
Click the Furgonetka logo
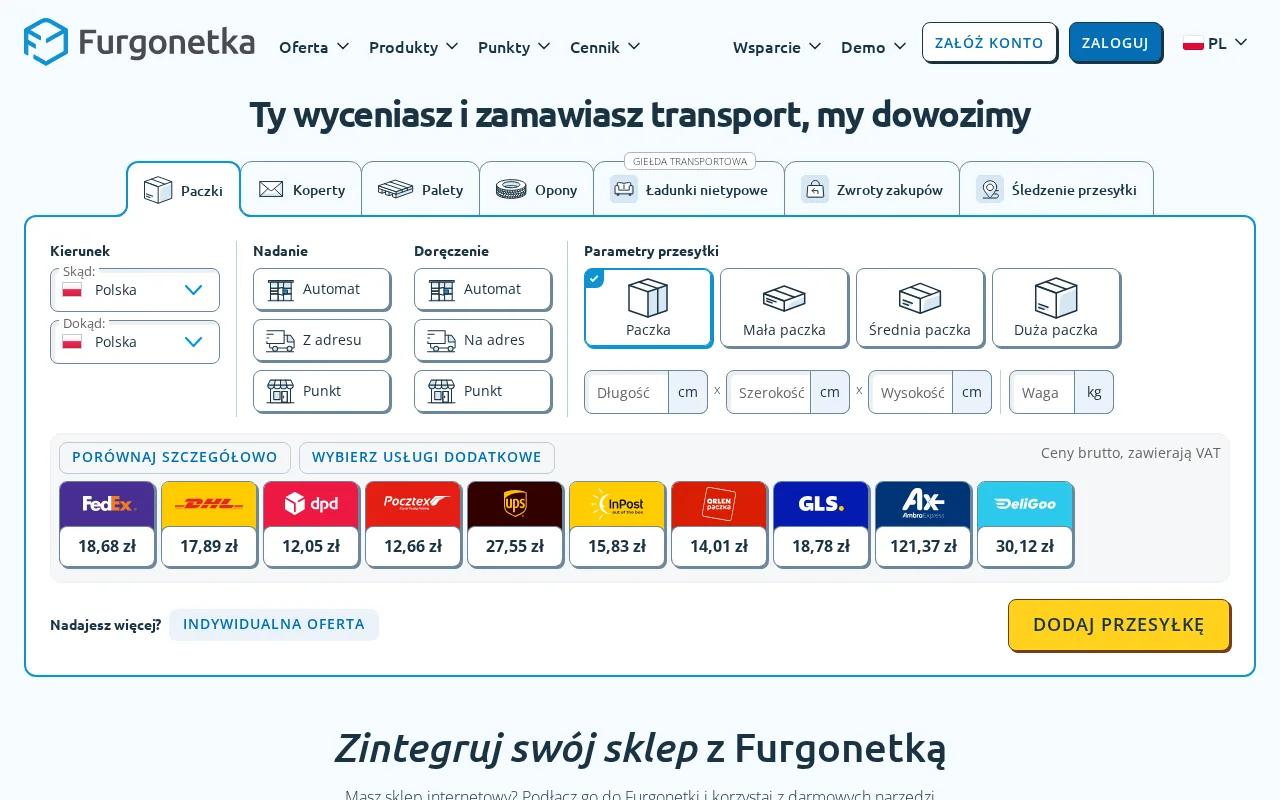click(140, 42)
